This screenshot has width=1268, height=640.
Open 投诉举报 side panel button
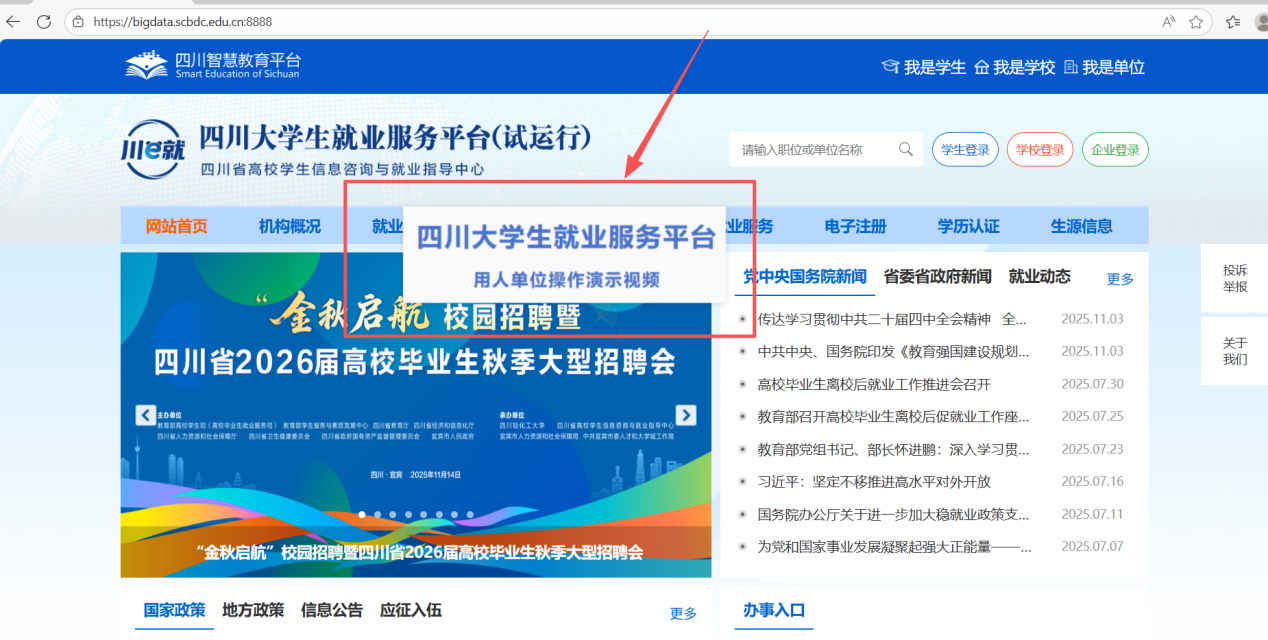click(1234, 279)
